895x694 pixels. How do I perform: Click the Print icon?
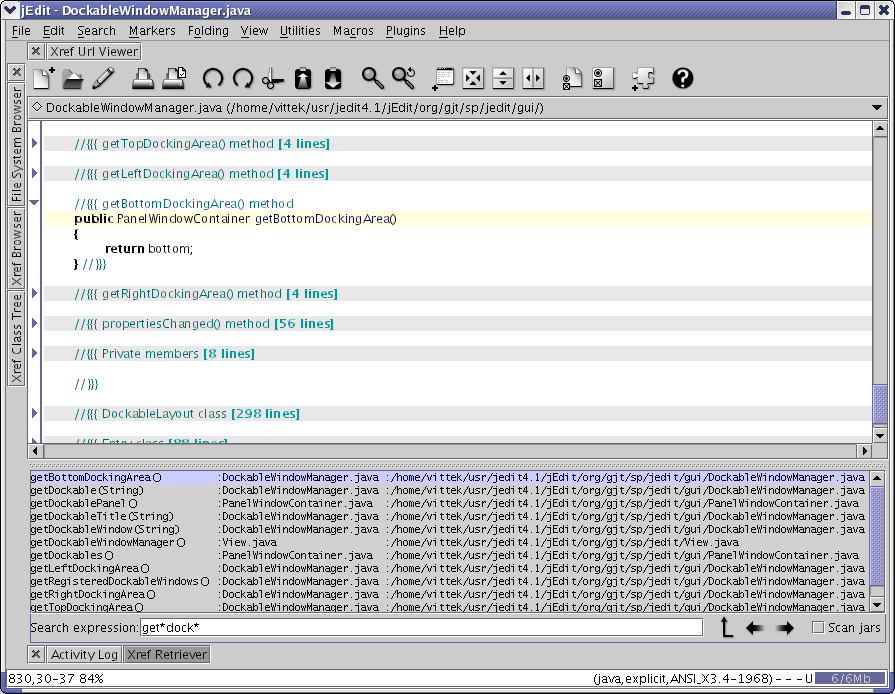point(142,78)
